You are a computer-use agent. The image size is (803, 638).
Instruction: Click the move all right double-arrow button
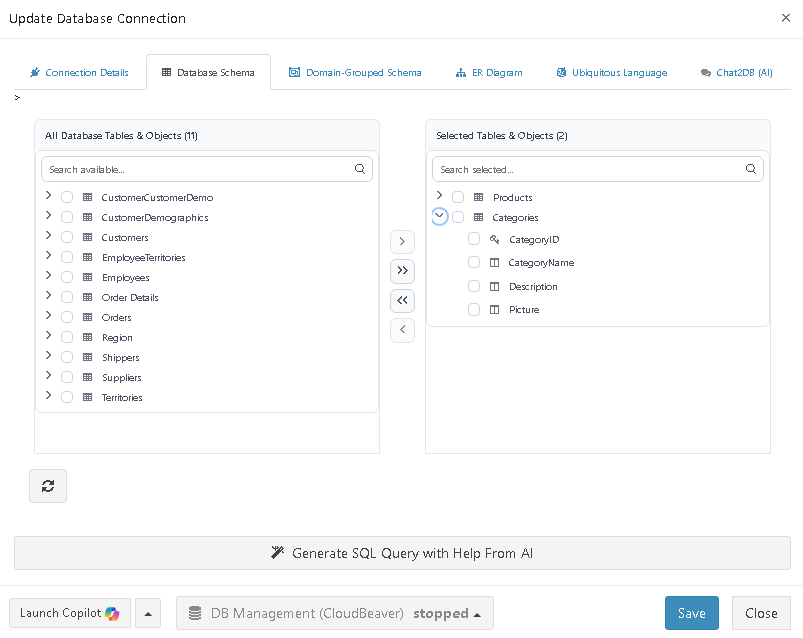[x=402, y=271]
